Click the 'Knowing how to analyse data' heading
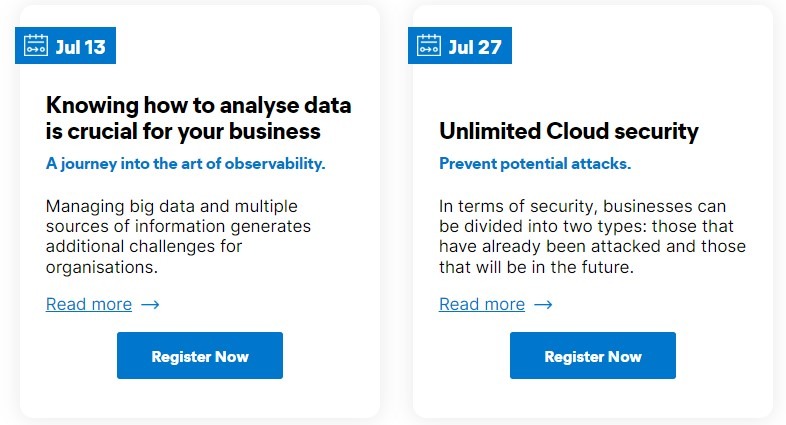The width and height of the screenshot is (786, 425). [x=199, y=118]
